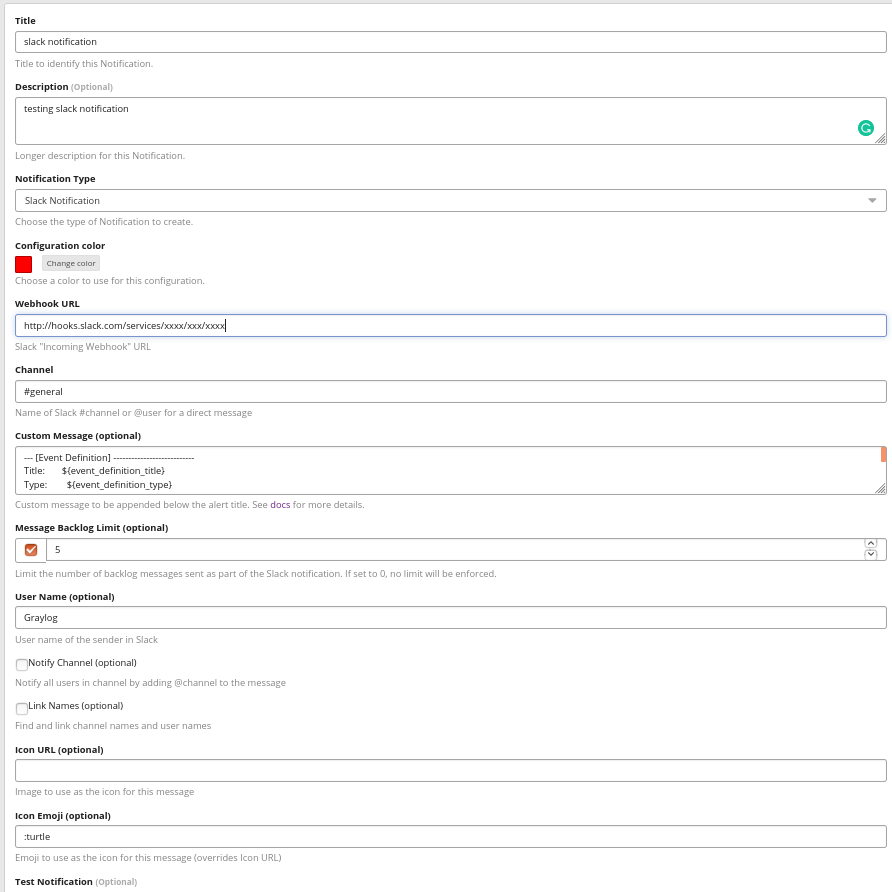Click the Webhook URL field
Image resolution: width=892 pixels, height=892 pixels.
450,326
